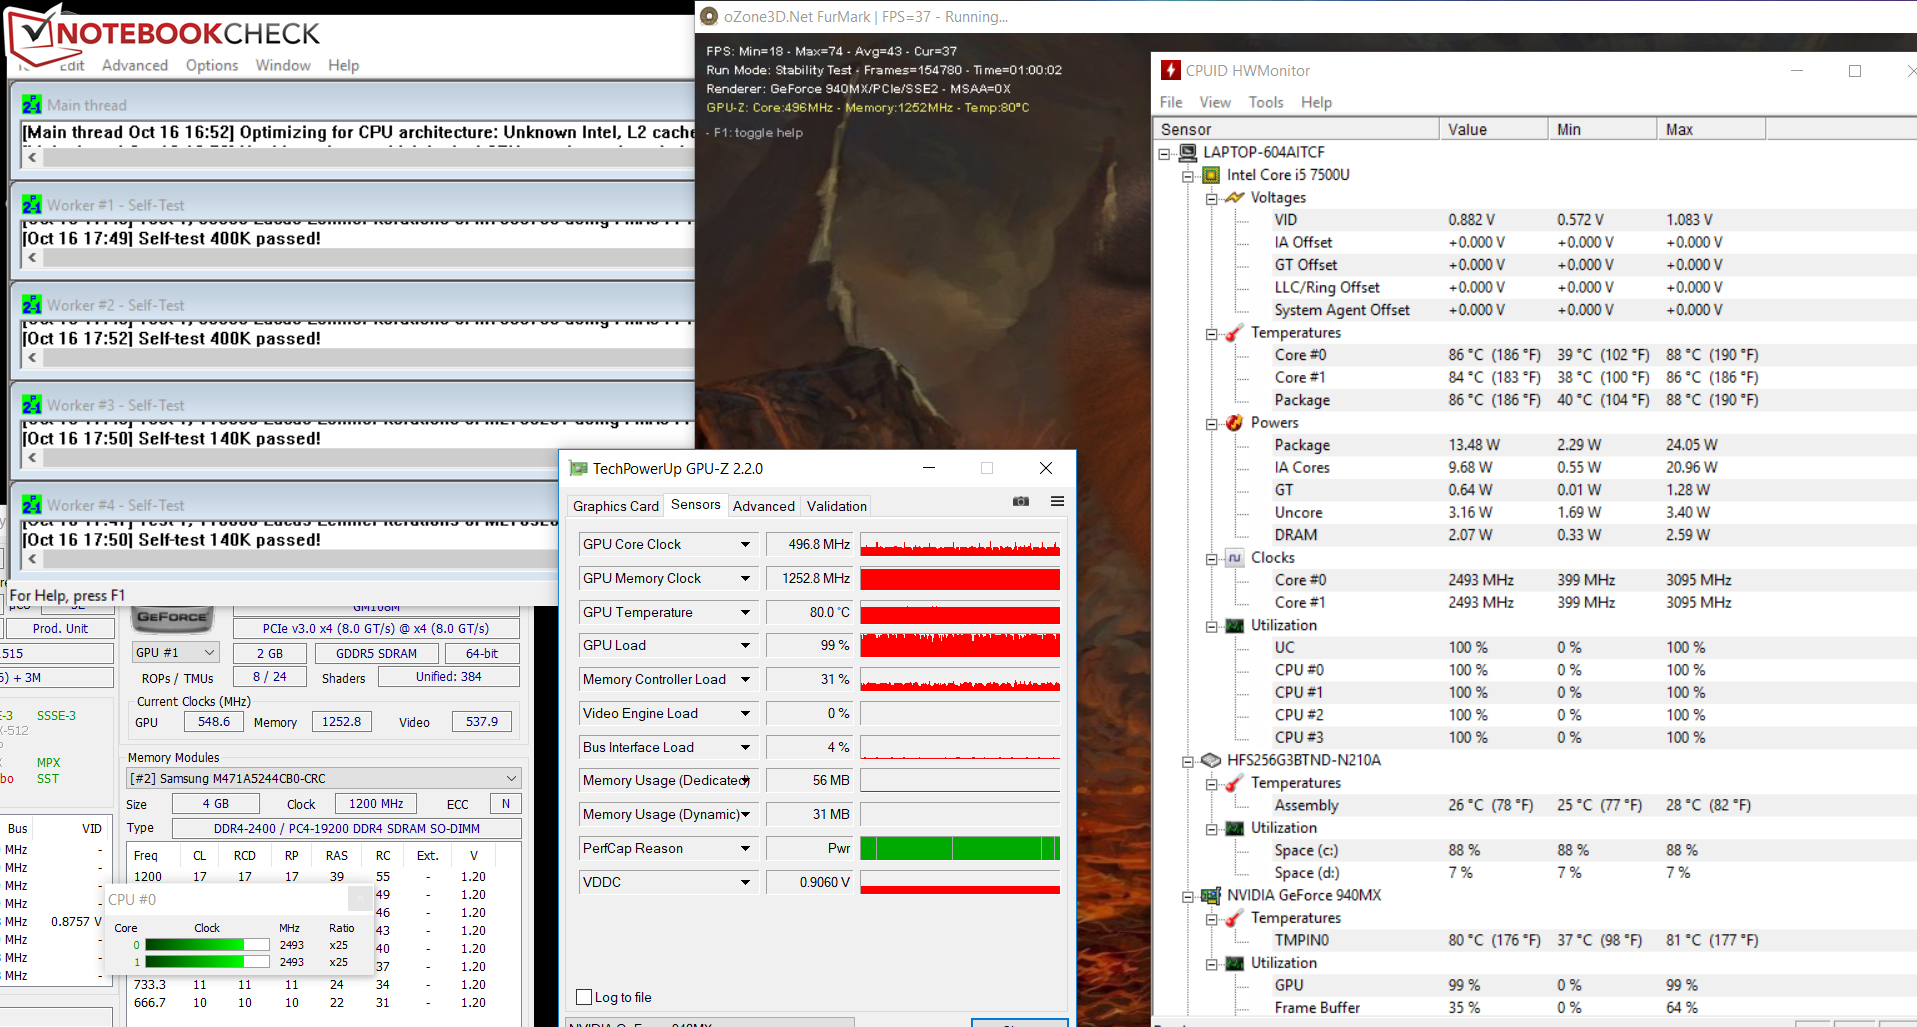Click the Sensor column header
1917x1027 pixels.
pyautogui.click(x=1296, y=129)
